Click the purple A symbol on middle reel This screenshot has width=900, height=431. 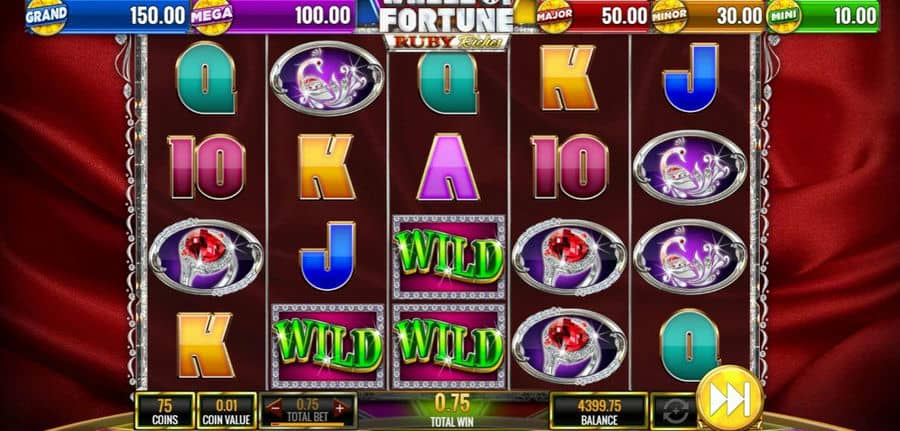448,167
